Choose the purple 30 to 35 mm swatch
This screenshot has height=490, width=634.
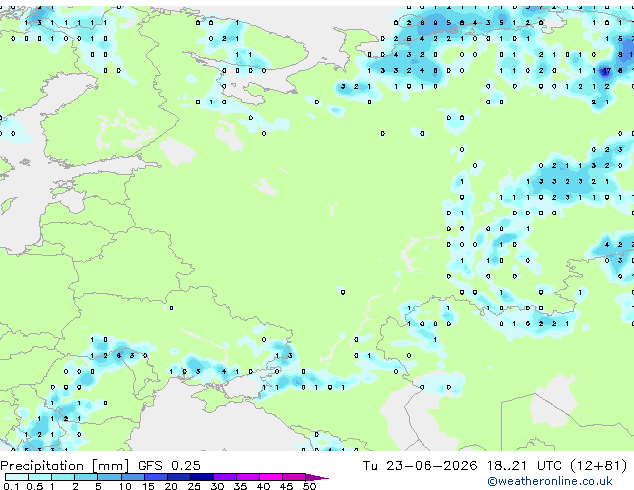(x=225, y=477)
